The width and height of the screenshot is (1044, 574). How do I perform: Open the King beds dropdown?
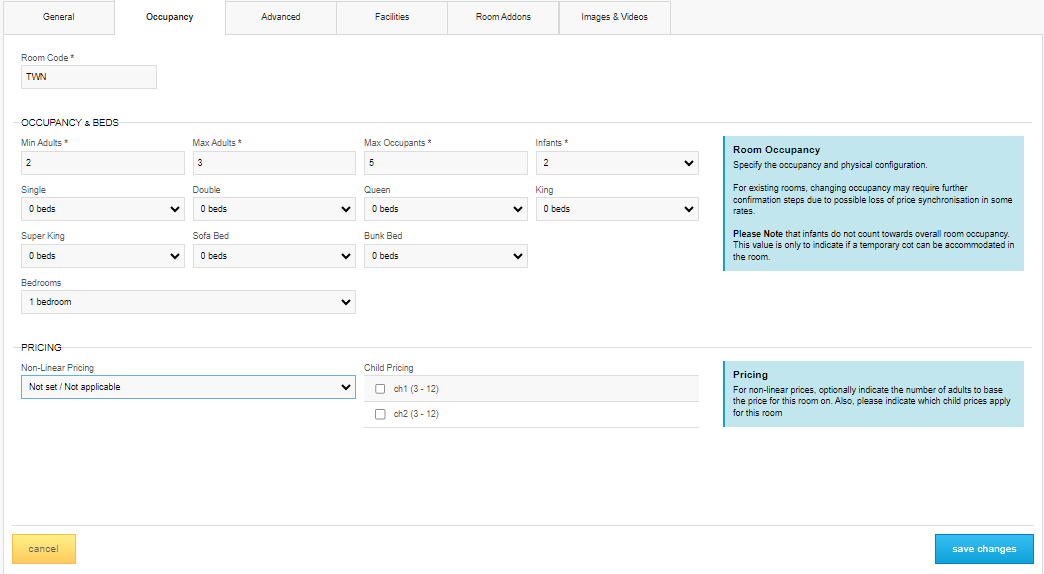(617, 209)
